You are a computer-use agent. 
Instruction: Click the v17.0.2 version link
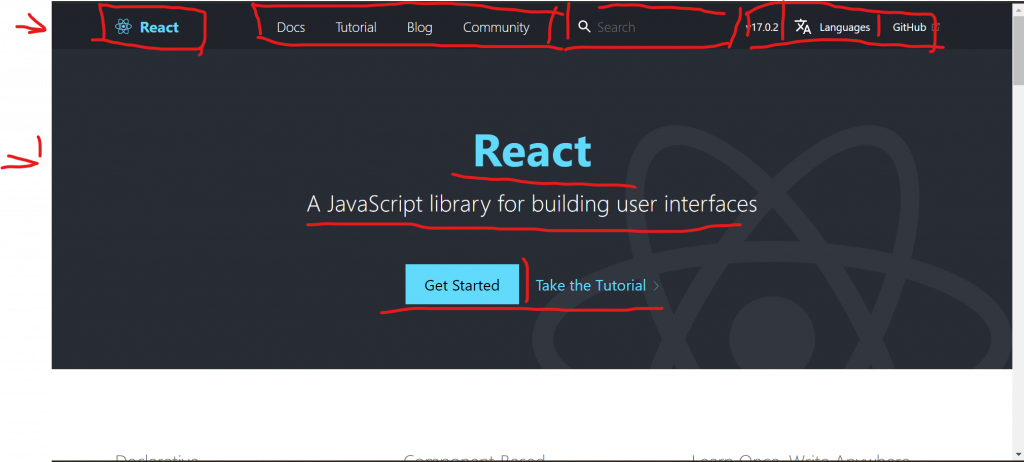pos(763,27)
